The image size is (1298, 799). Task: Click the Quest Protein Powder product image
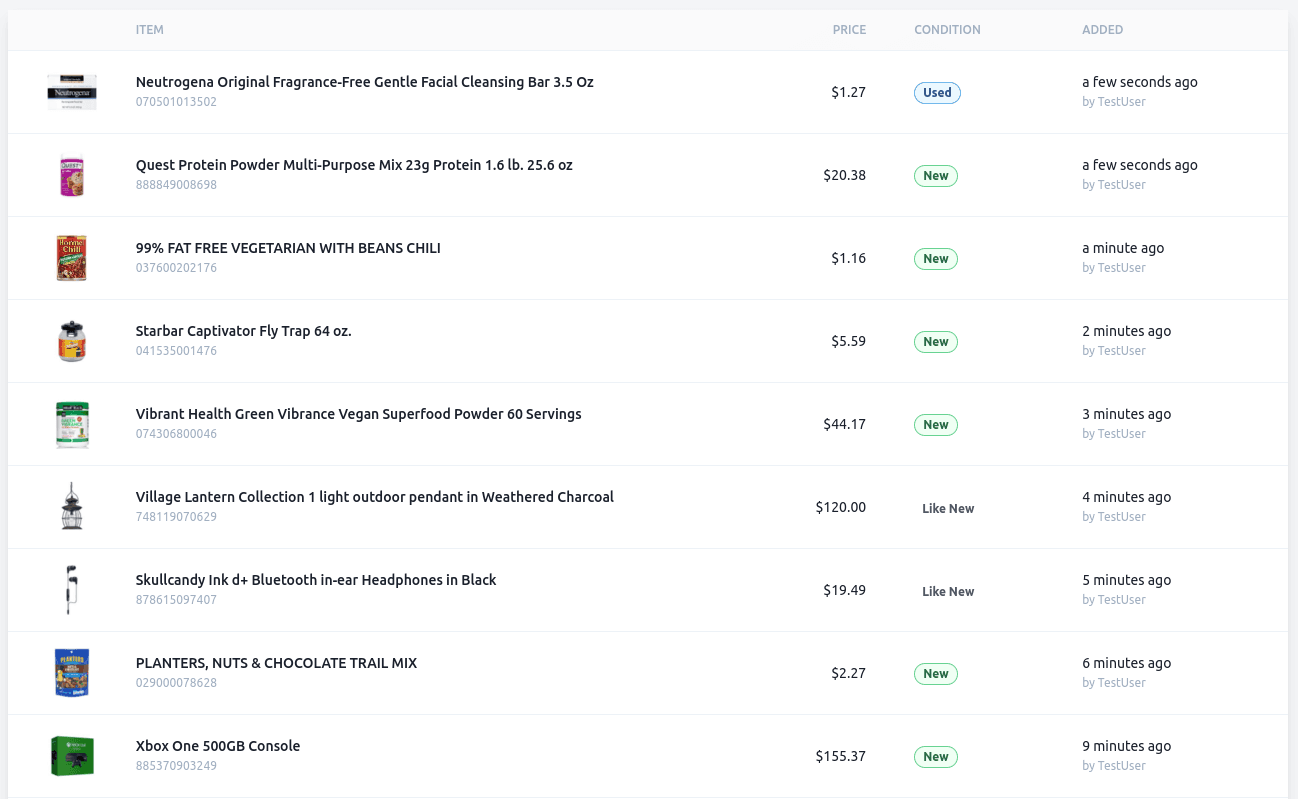coord(72,175)
